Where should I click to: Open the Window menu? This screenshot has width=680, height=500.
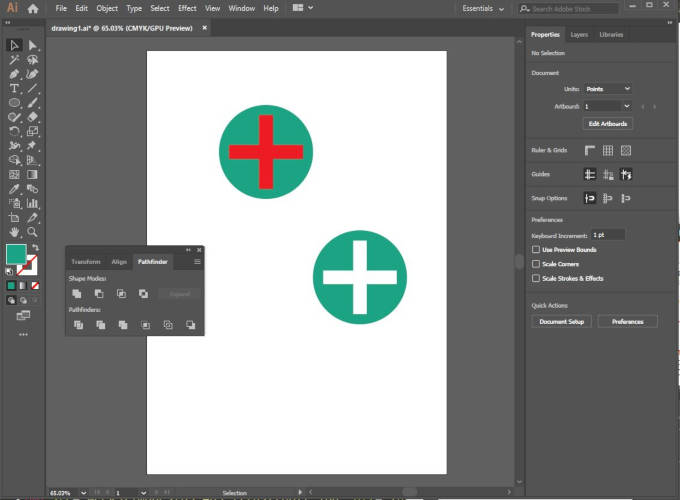(x=242, y=8)
